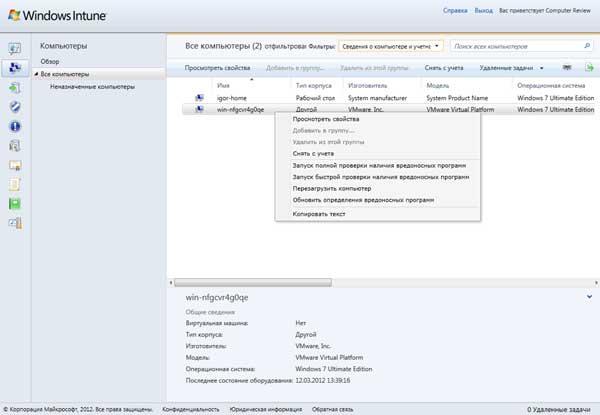Click the computer icon for win-nfgcvr4g0qe

199,109
